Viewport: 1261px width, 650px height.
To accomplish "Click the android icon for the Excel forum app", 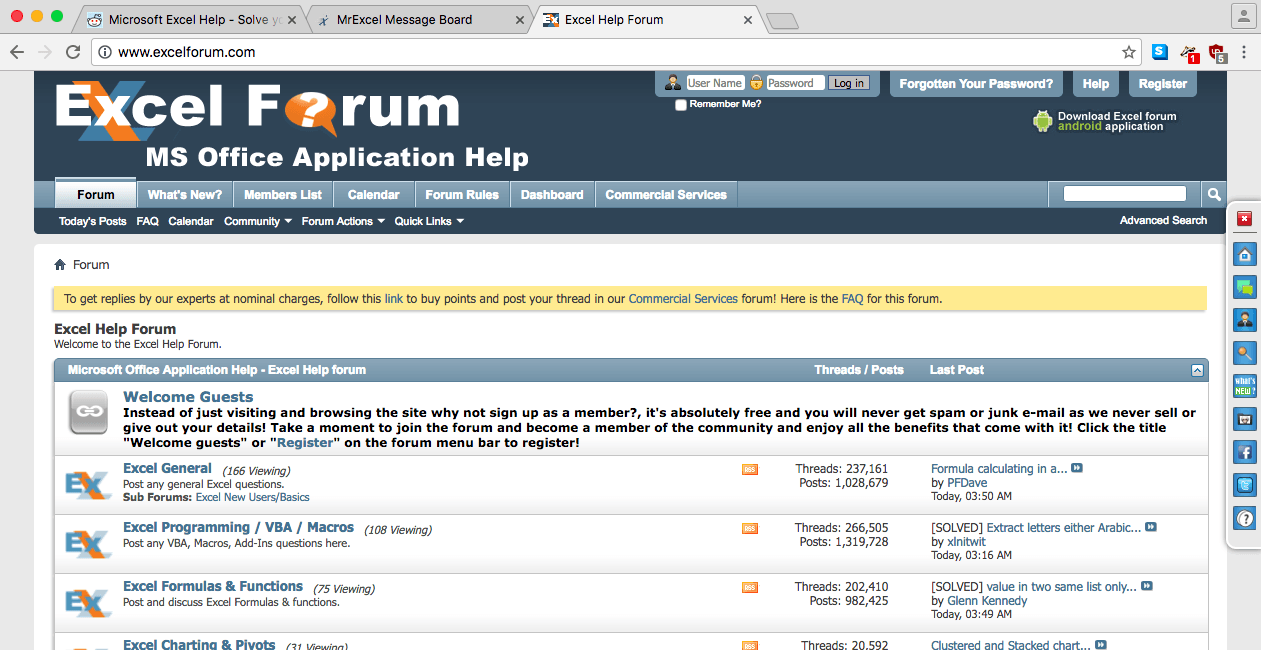I will 1041,121.
